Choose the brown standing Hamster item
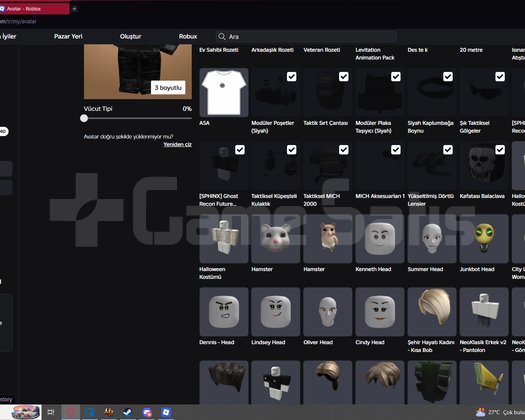This screenshot has height=420, width=525. (x=328, y=238)
